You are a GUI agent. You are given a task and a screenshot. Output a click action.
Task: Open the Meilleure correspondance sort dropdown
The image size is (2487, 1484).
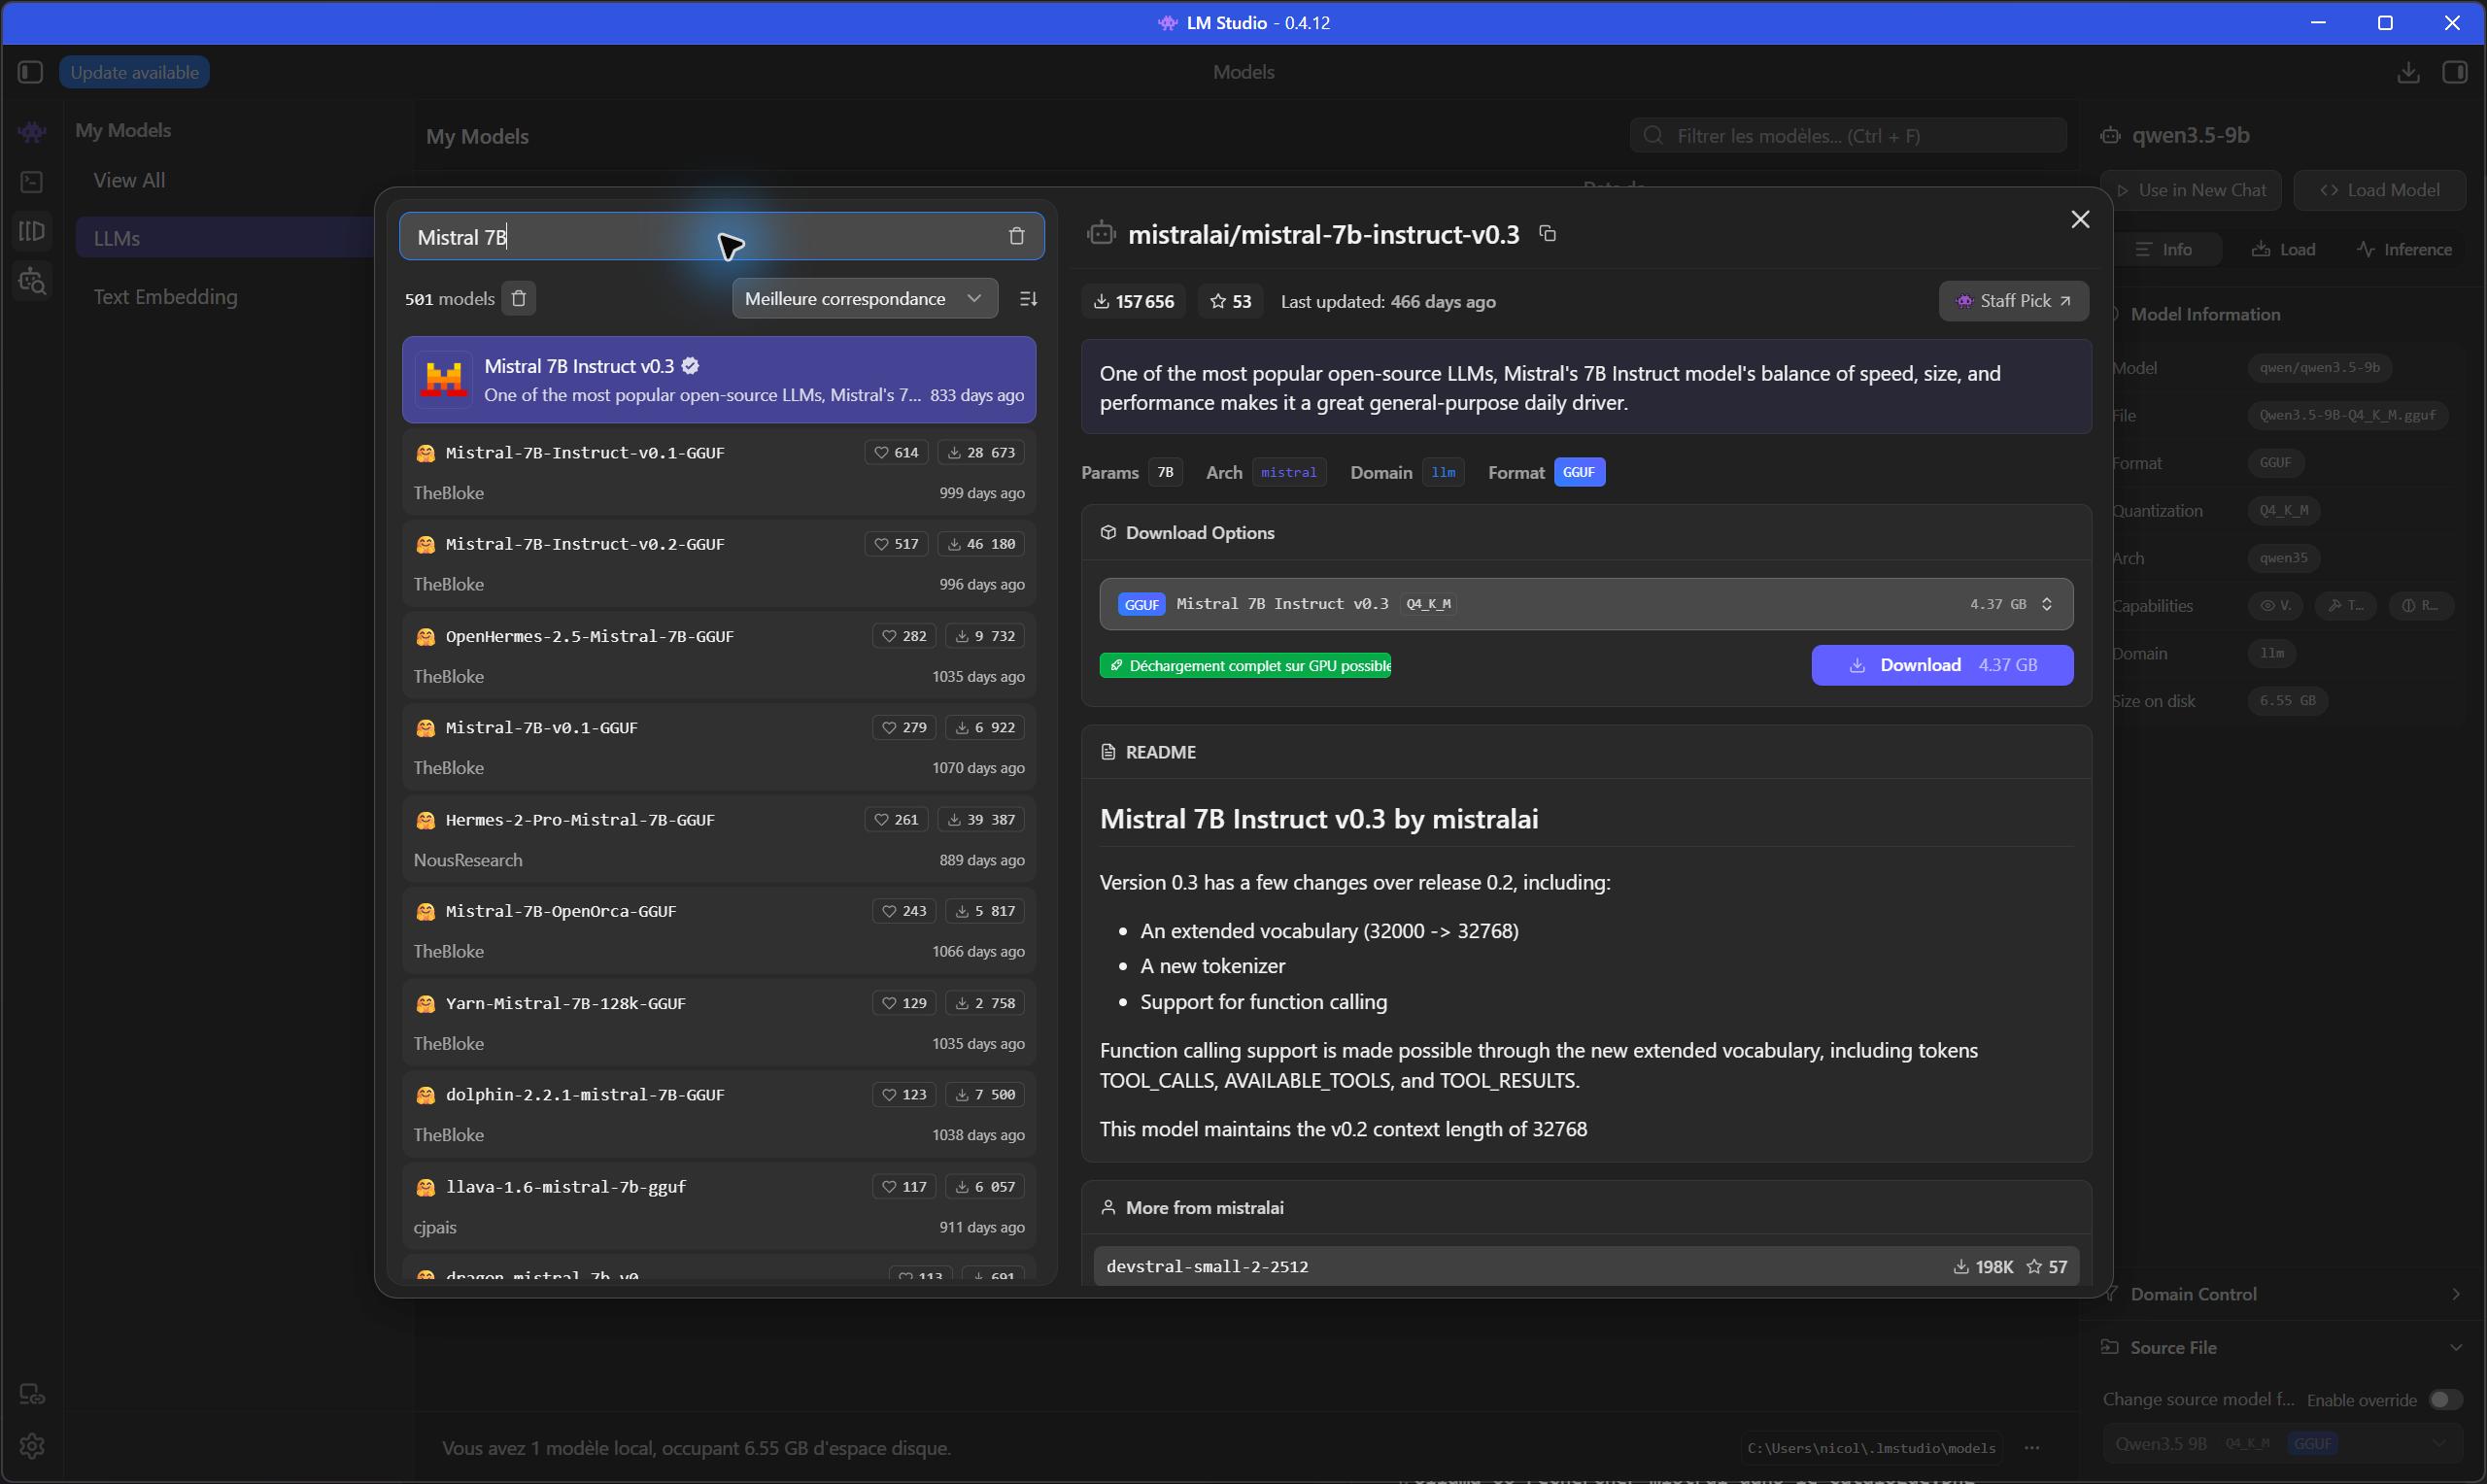click(x=864, y=298)
